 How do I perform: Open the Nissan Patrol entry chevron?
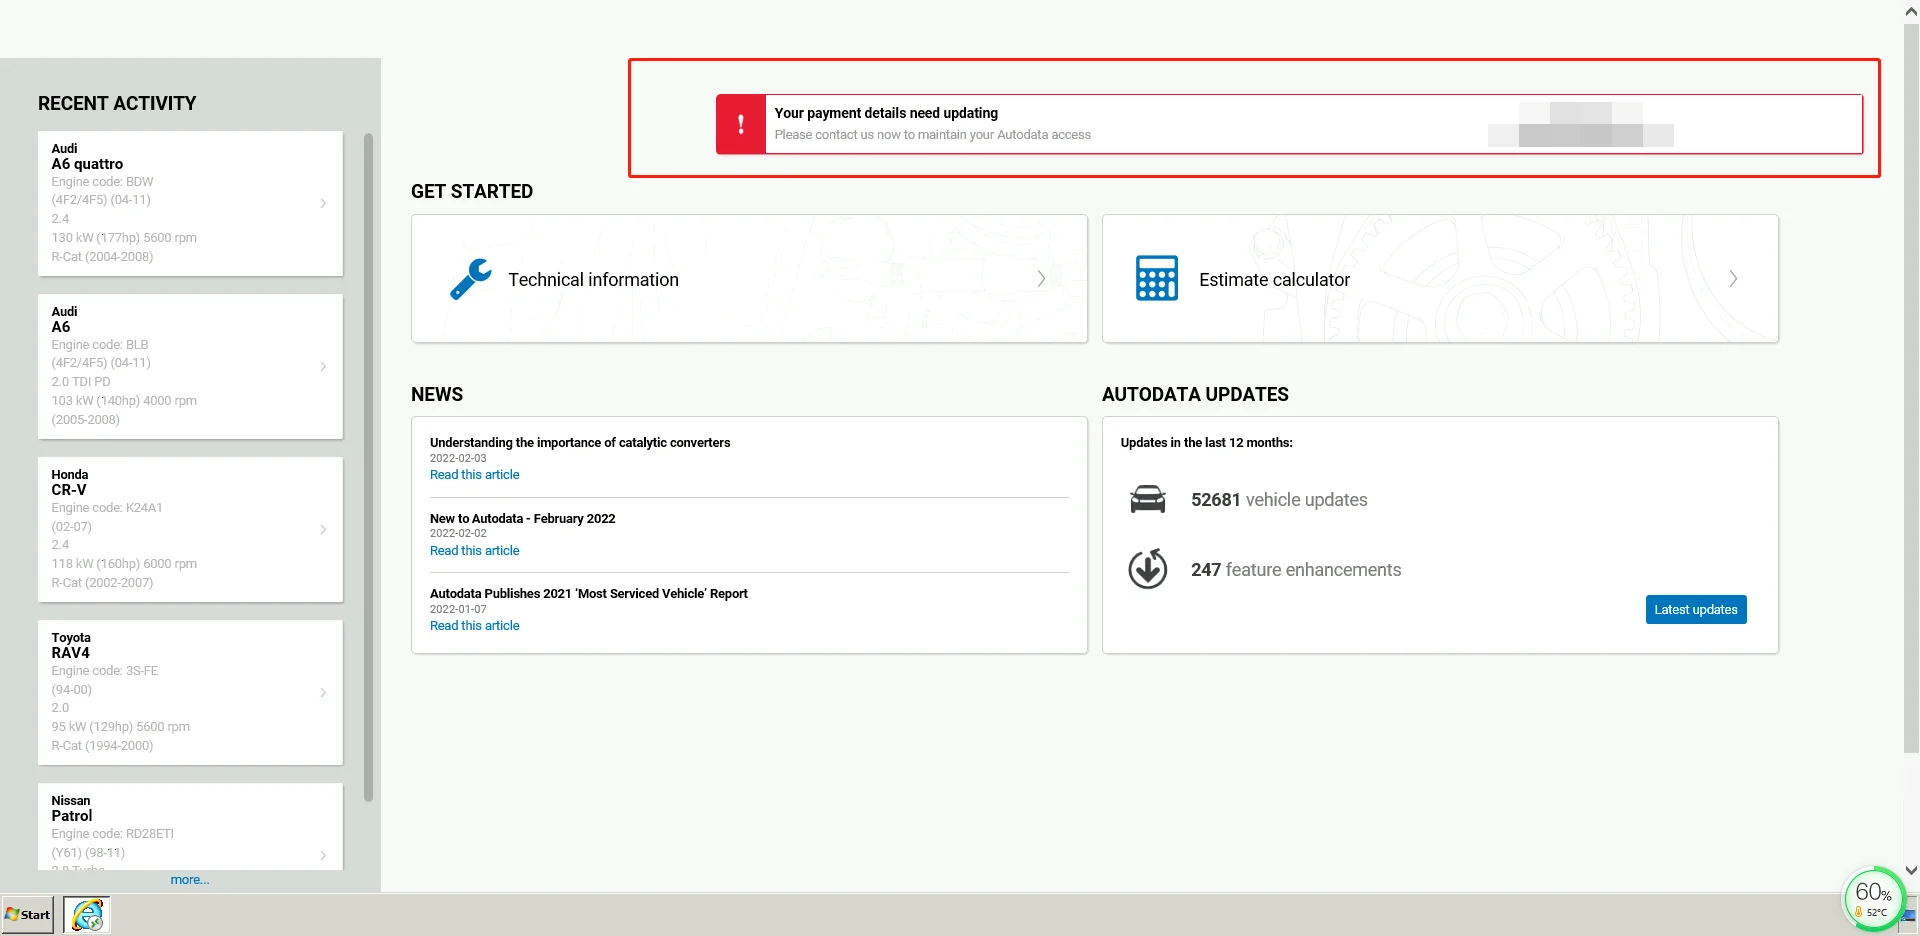(323, 855)
